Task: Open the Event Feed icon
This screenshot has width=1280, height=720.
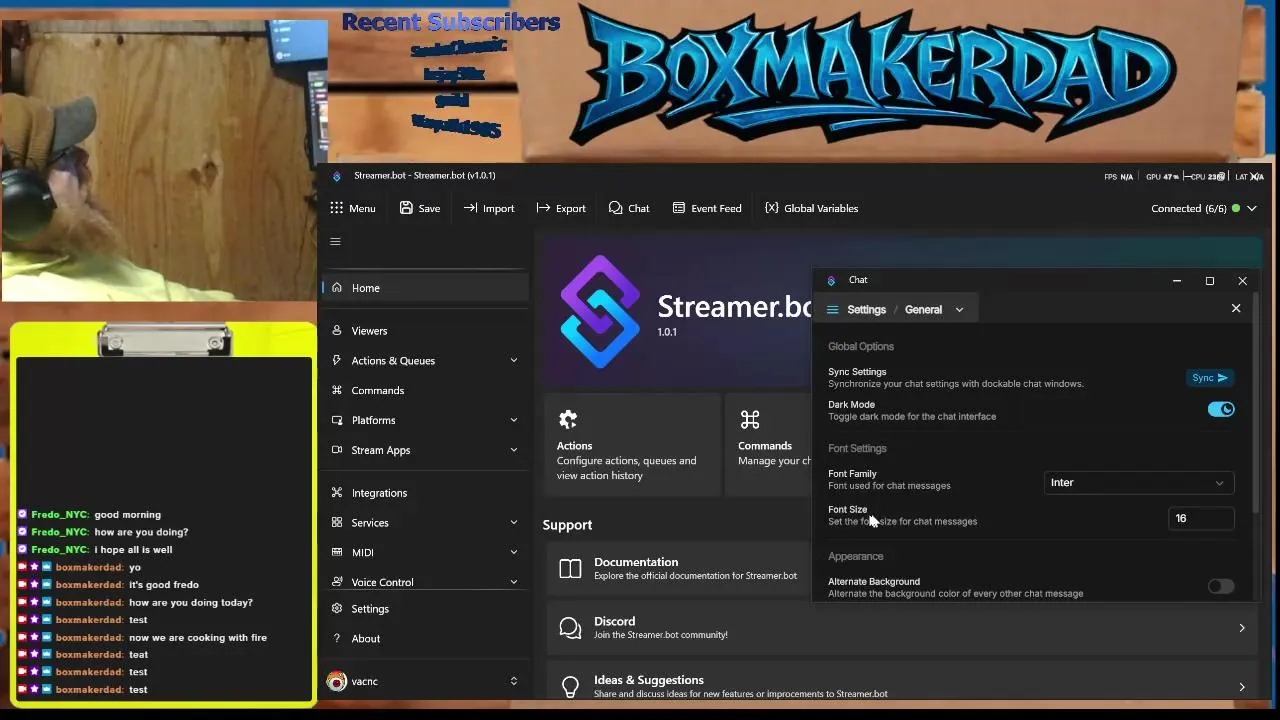Action: click(679, 208)
